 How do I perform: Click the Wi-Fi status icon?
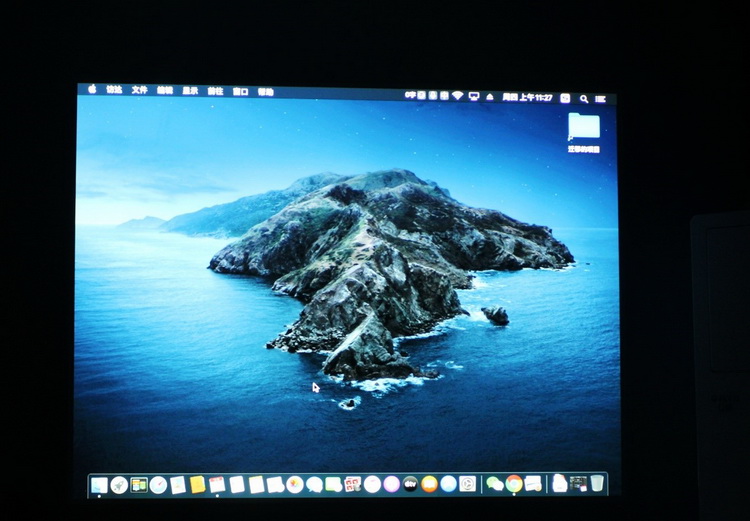click(458, 96)
